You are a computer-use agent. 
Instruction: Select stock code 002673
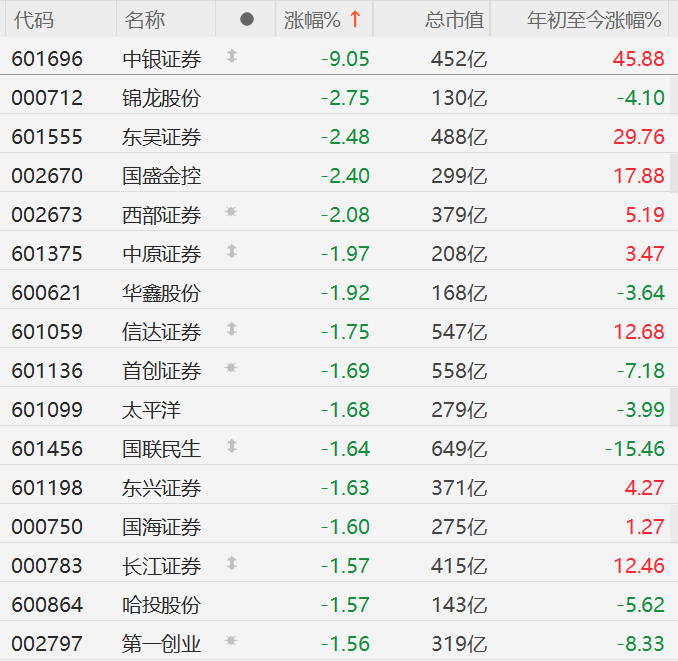click(47, 215)
